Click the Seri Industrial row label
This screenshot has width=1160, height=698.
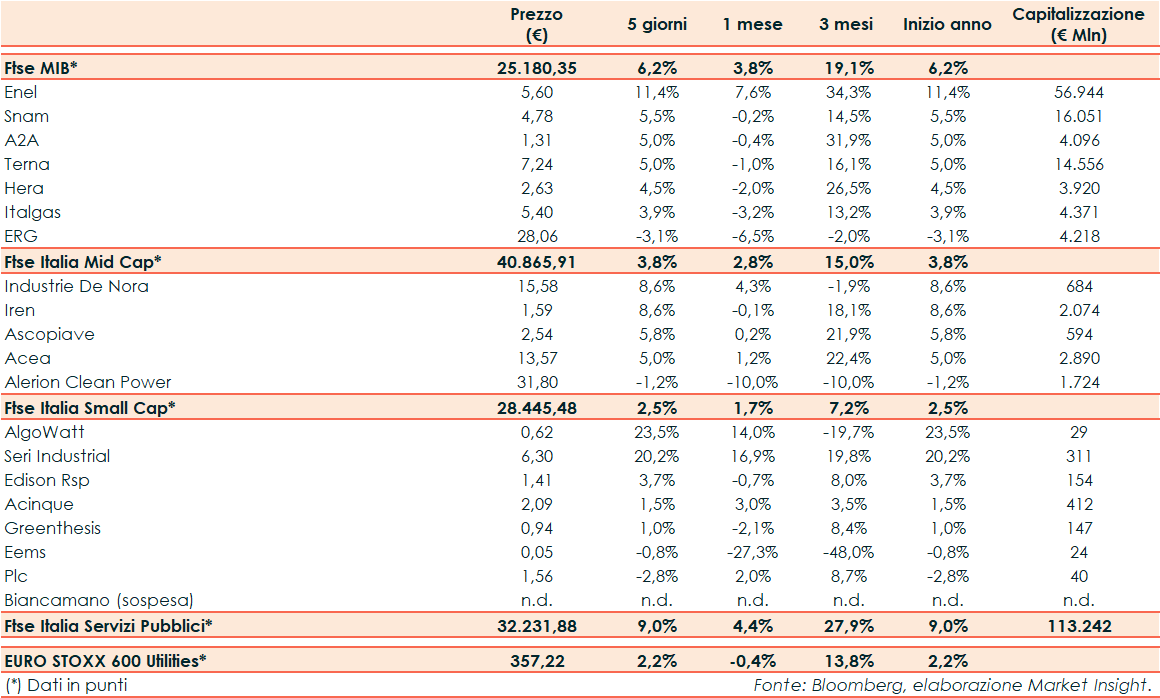(x=57, y=456)
